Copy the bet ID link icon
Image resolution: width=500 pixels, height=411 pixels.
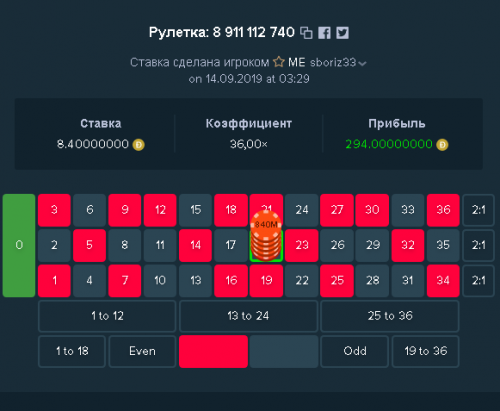pos(306,33)
